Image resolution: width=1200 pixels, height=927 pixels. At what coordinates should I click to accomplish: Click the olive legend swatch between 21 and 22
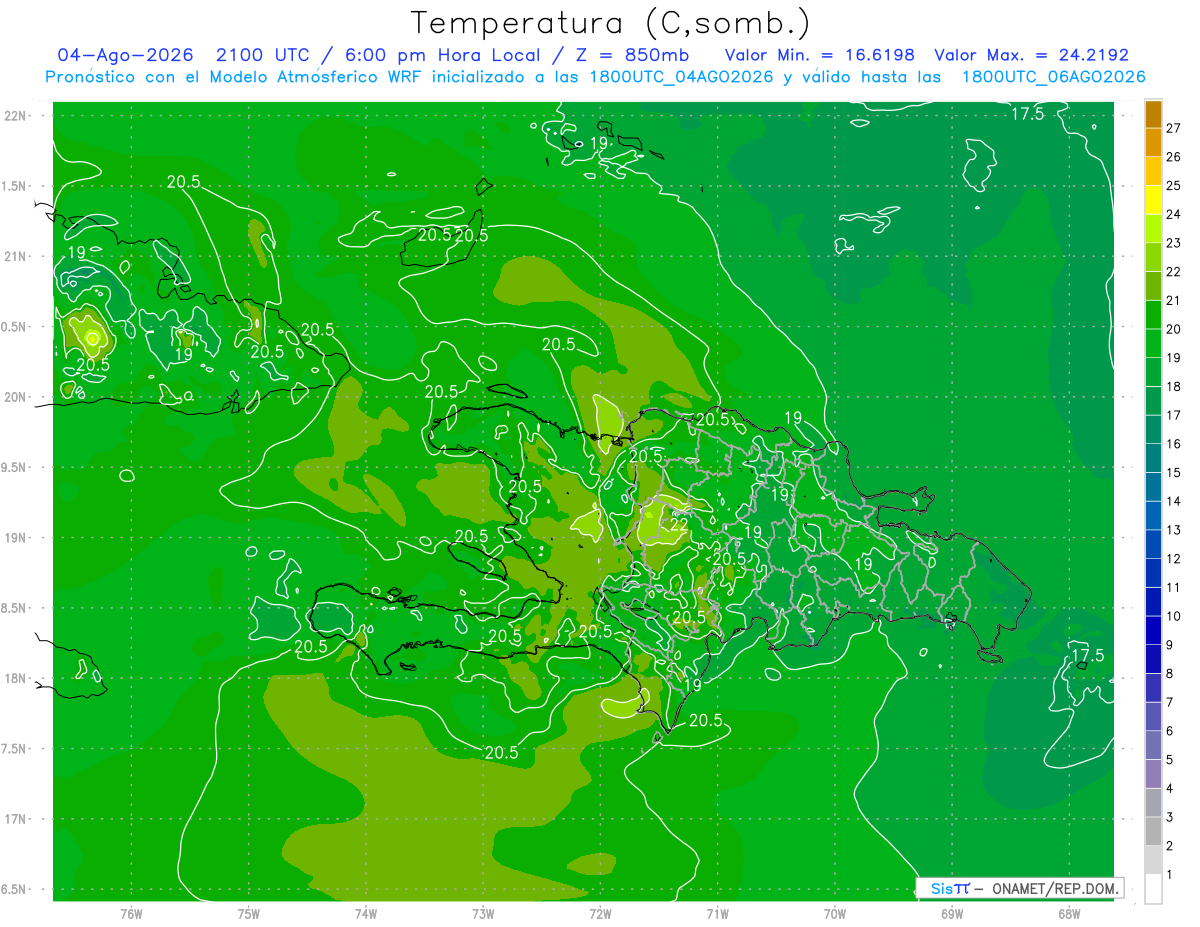pyautogui.click(x=1154, y=286)
